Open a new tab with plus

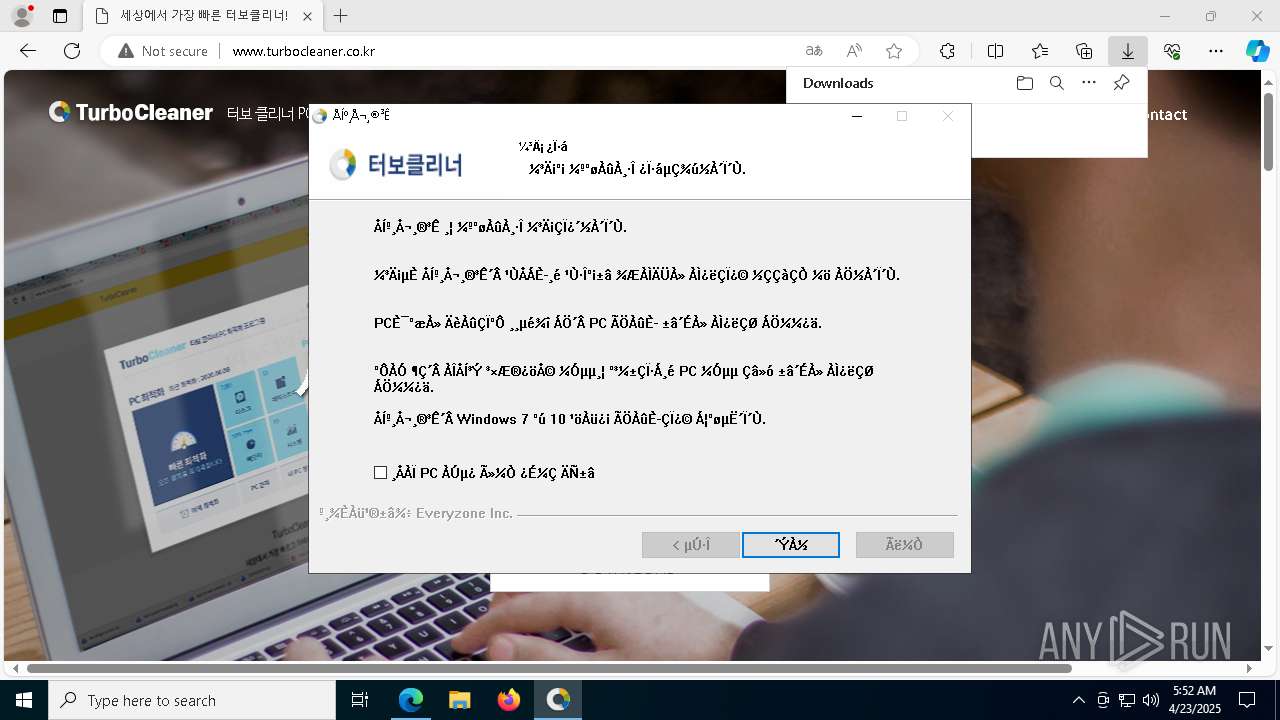(x=341, y=16)
